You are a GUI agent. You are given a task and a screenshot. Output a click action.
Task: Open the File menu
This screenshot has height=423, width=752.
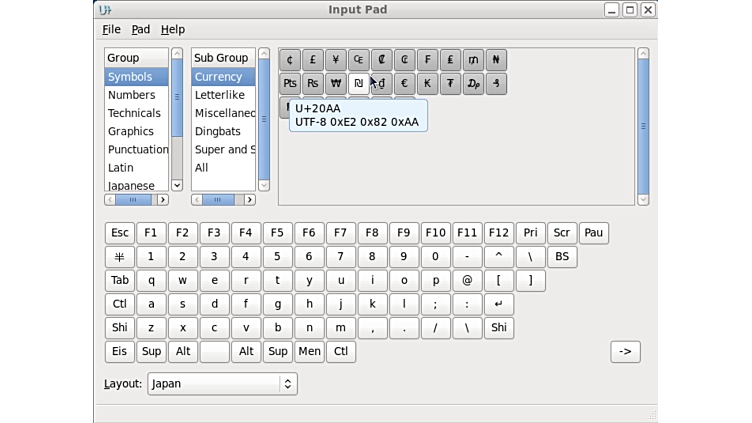tap(111, 30)
